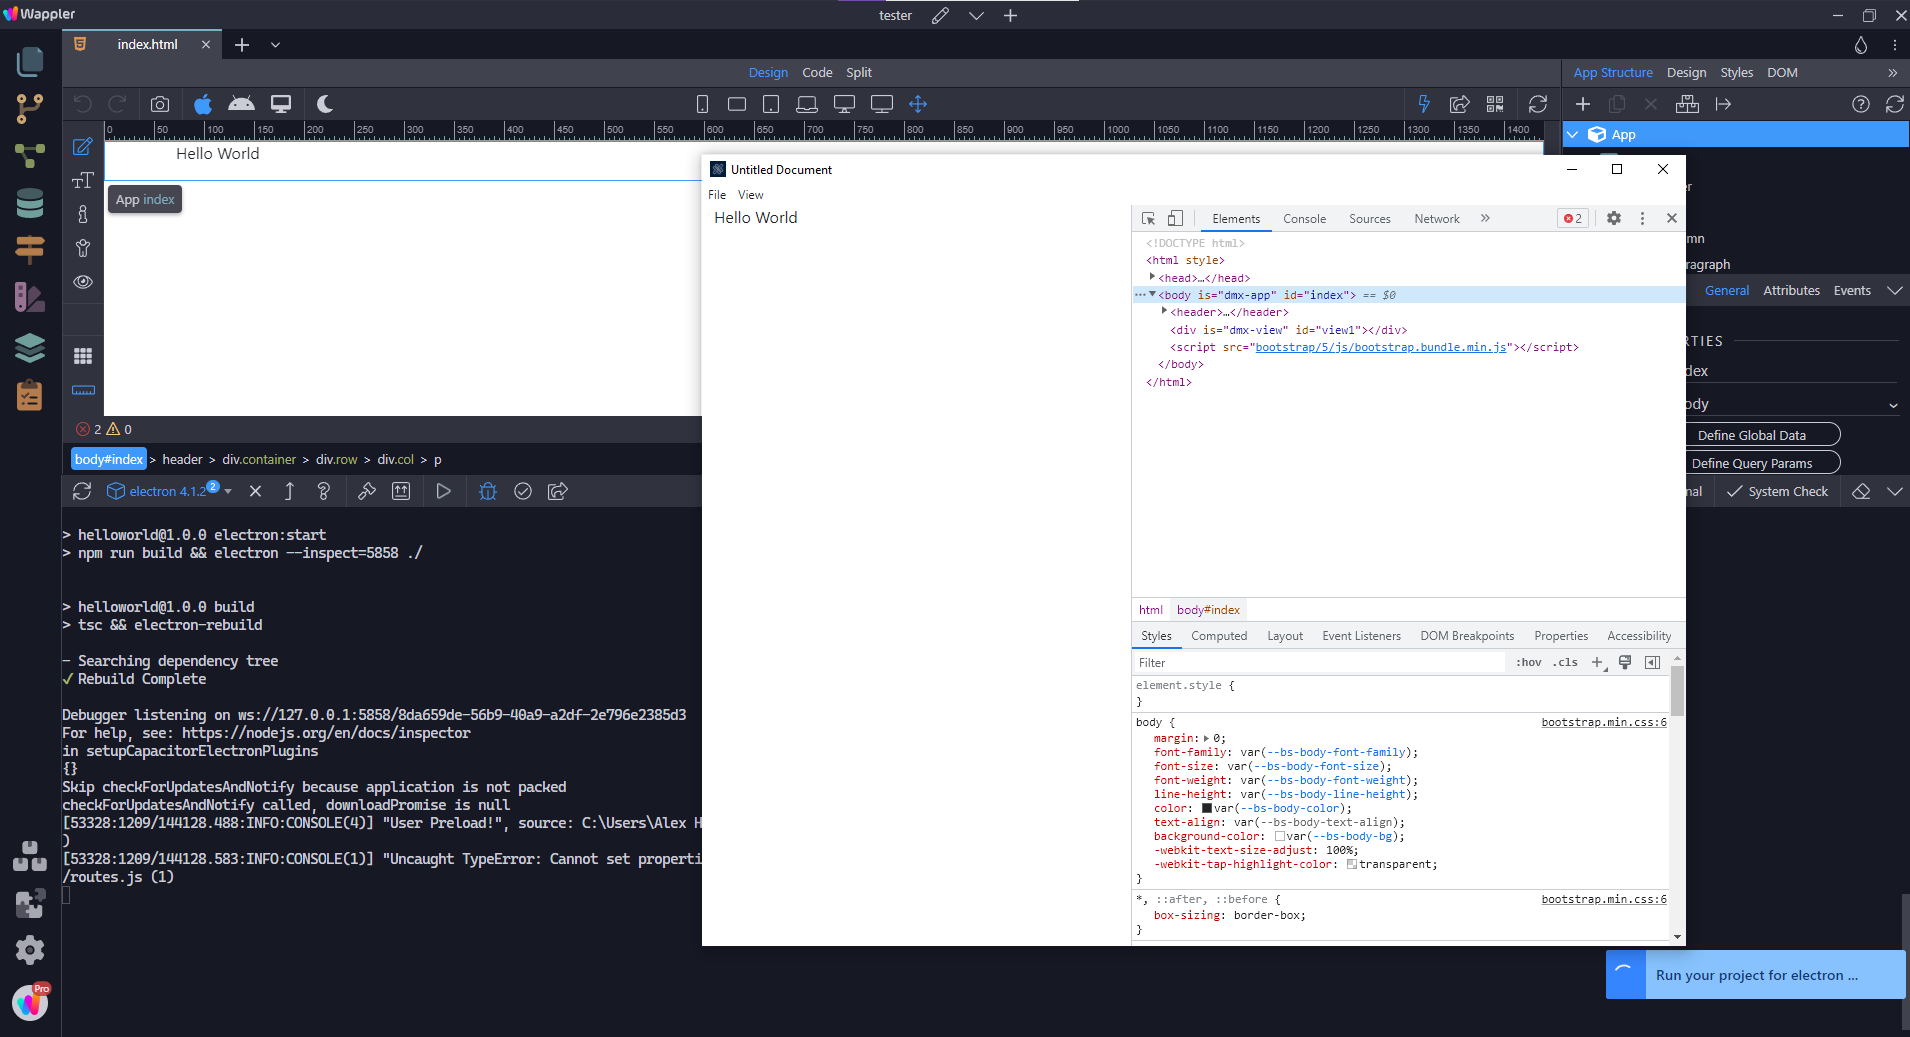Open help question mark in App Structure
The image size is (1910, 1037).
1861,104
